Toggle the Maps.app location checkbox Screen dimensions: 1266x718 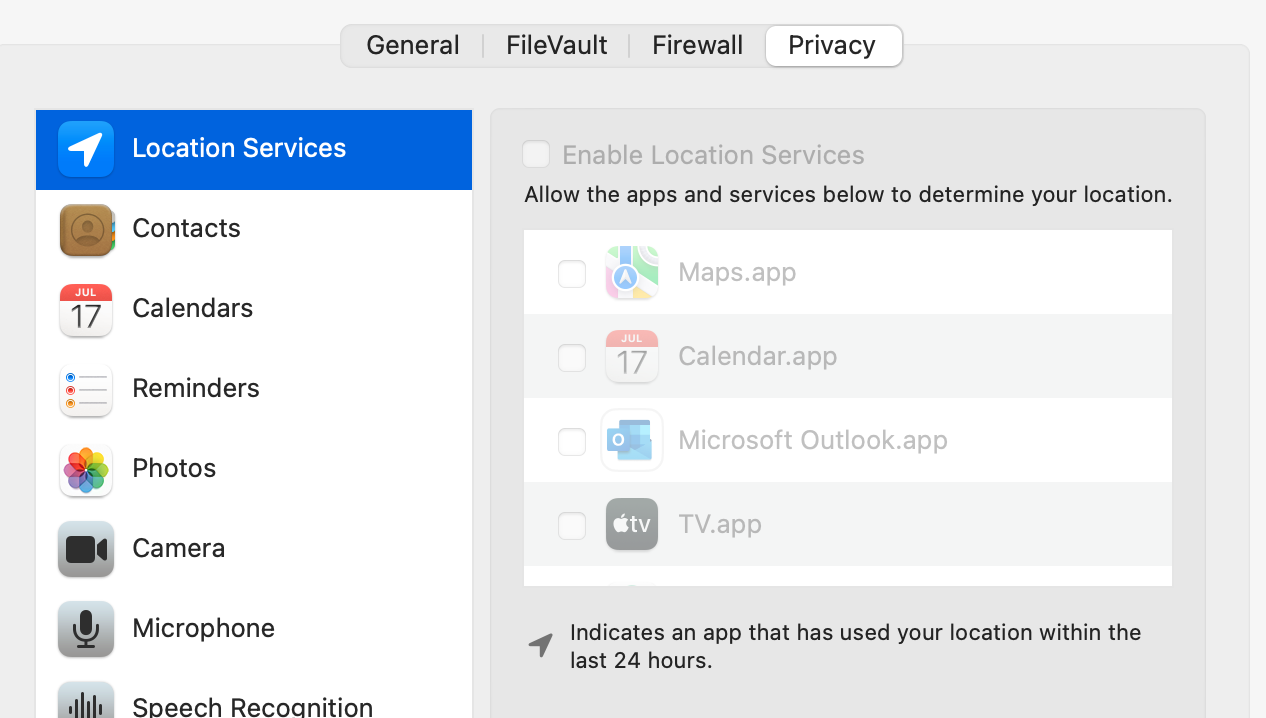click(x=572, y=273)
